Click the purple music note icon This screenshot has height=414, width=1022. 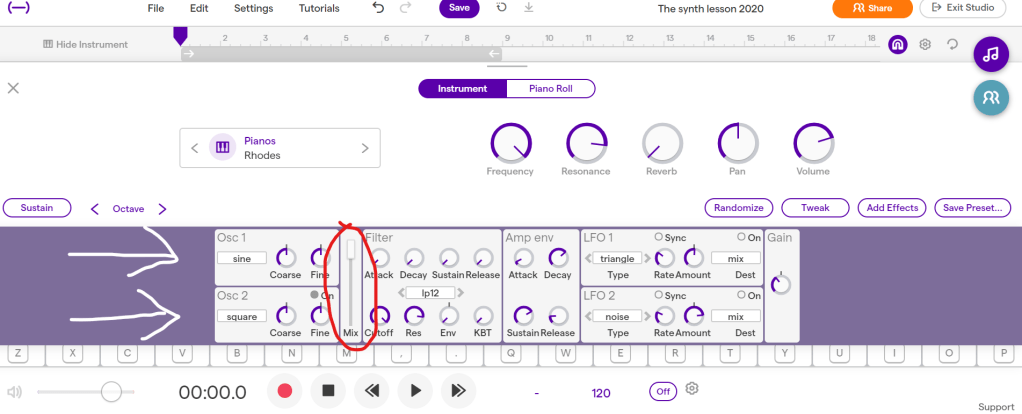[990, 55]
